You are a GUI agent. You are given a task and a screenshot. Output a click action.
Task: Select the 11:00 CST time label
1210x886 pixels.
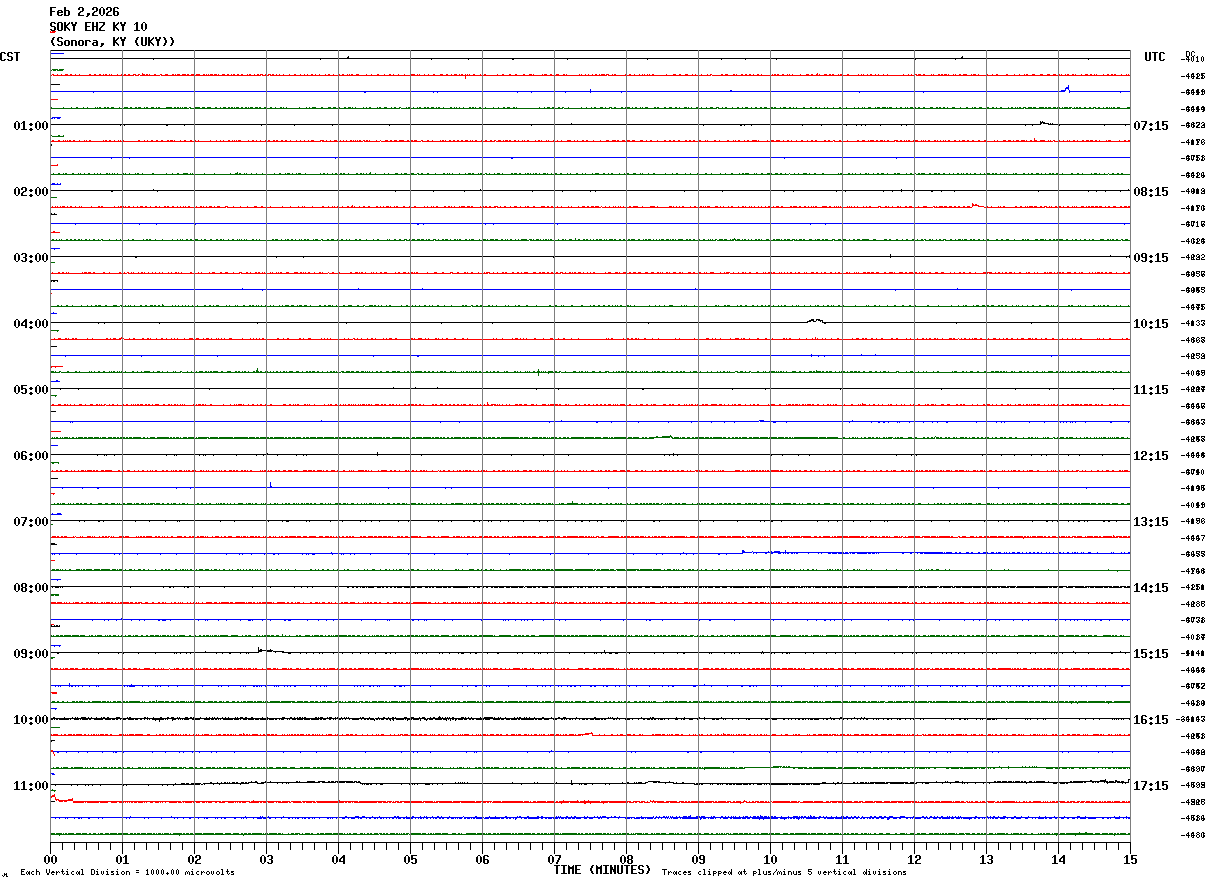[x=31, y=786]
